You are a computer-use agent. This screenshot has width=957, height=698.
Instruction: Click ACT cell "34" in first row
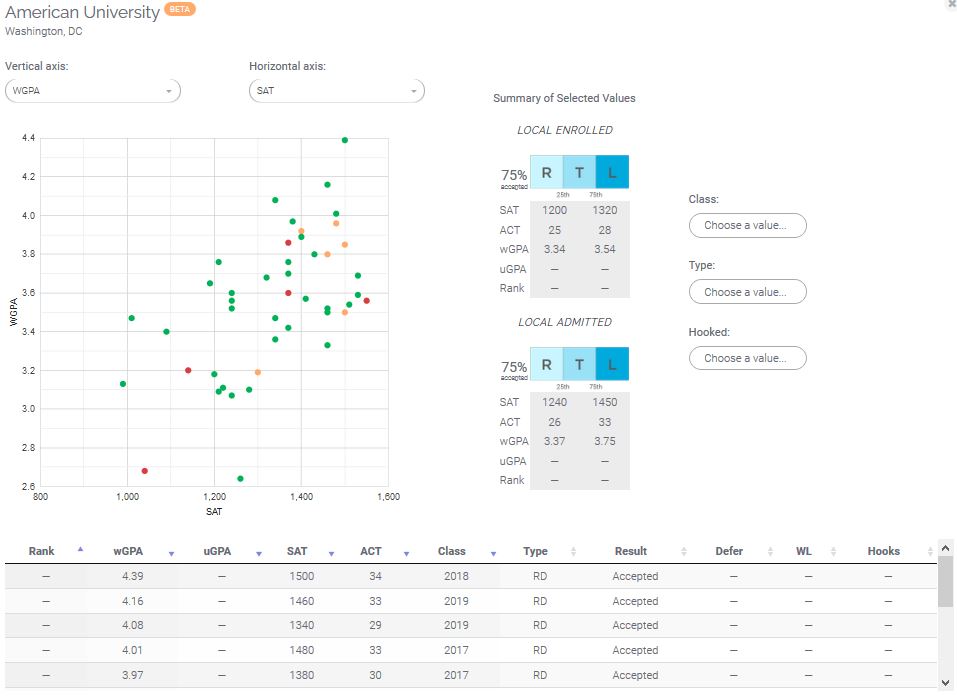click(x=375, y=576)
